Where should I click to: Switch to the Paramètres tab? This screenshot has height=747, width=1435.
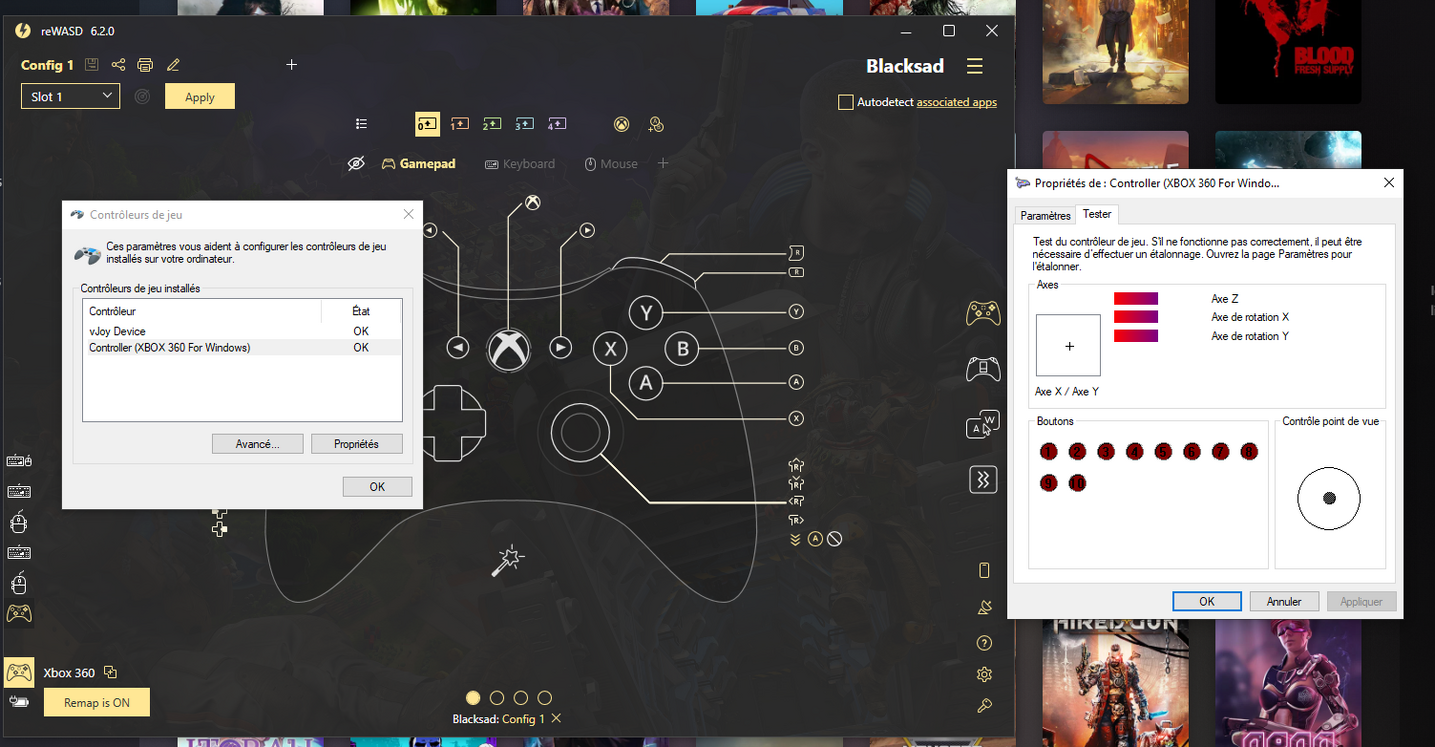pyautogui.click(x=1045, y=215)
